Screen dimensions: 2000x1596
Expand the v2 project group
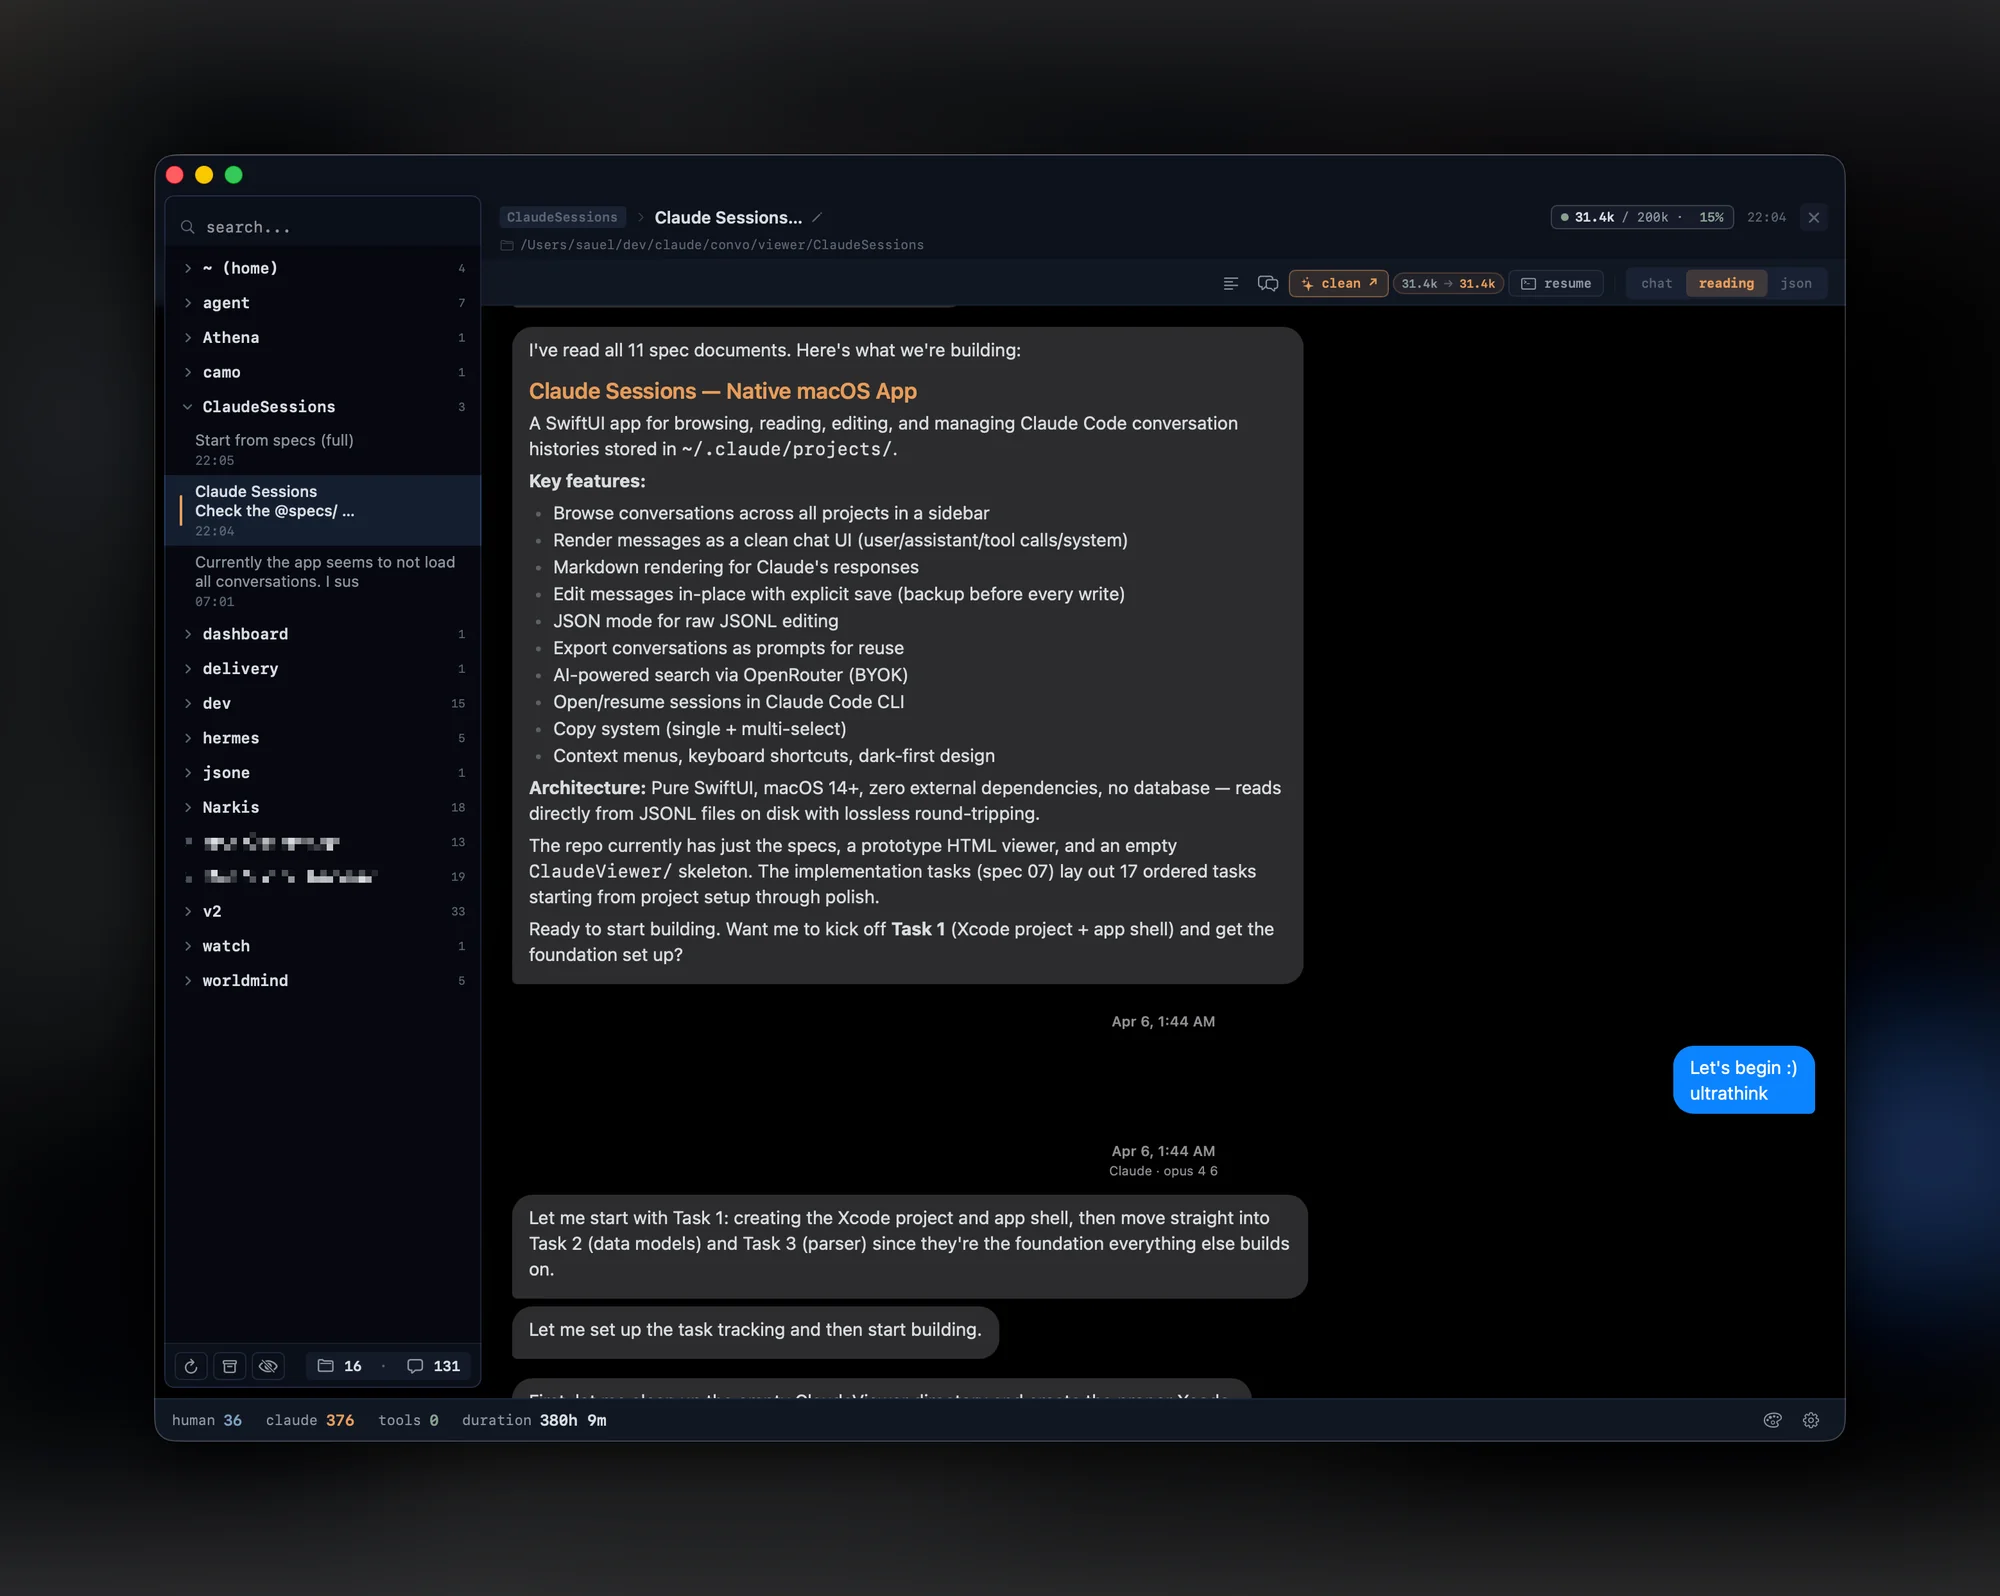tap(323, 912)
